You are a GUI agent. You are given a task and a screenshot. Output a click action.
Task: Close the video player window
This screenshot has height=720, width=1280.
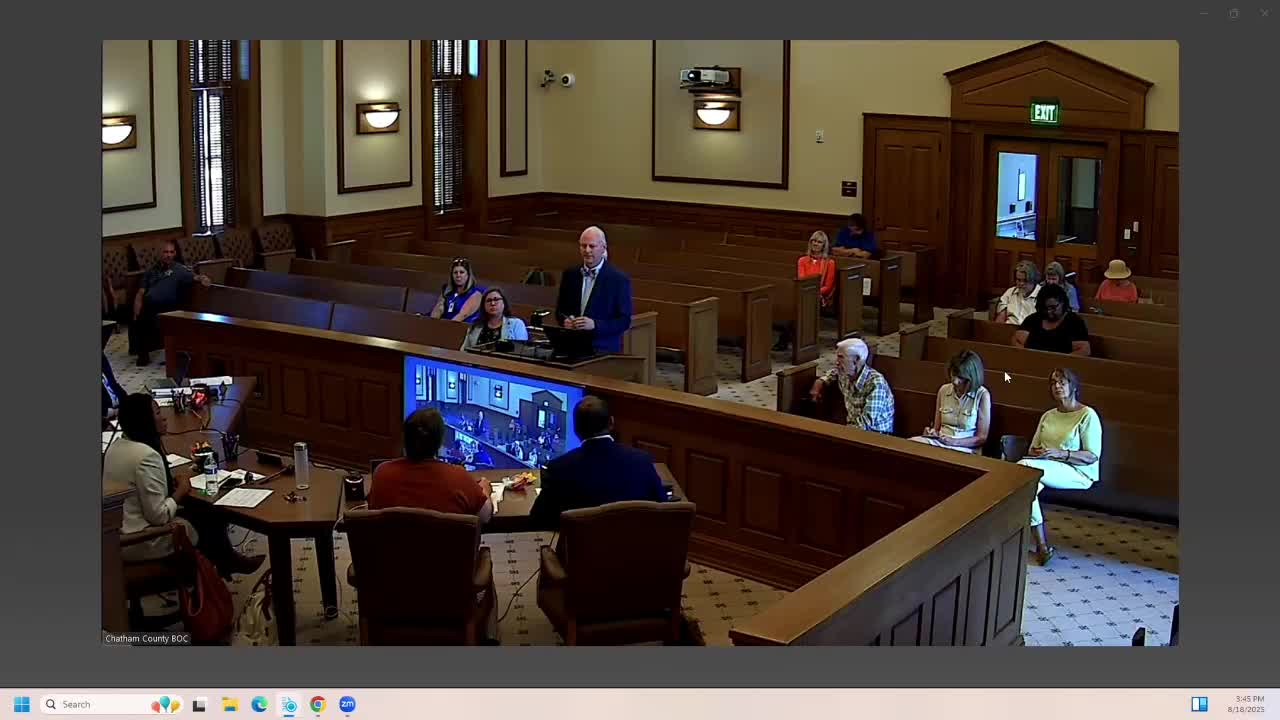1263,13
